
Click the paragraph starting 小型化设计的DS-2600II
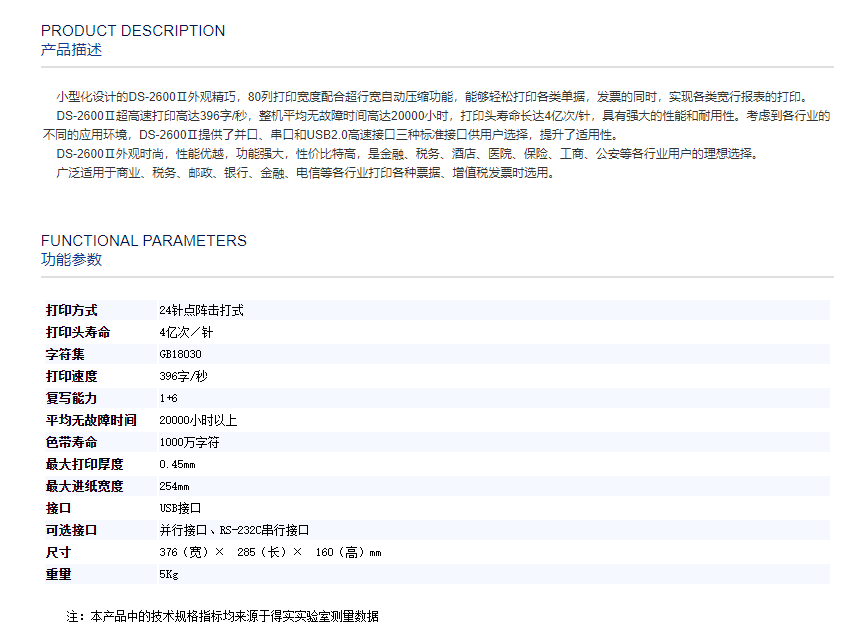click(x=432, y=97)
